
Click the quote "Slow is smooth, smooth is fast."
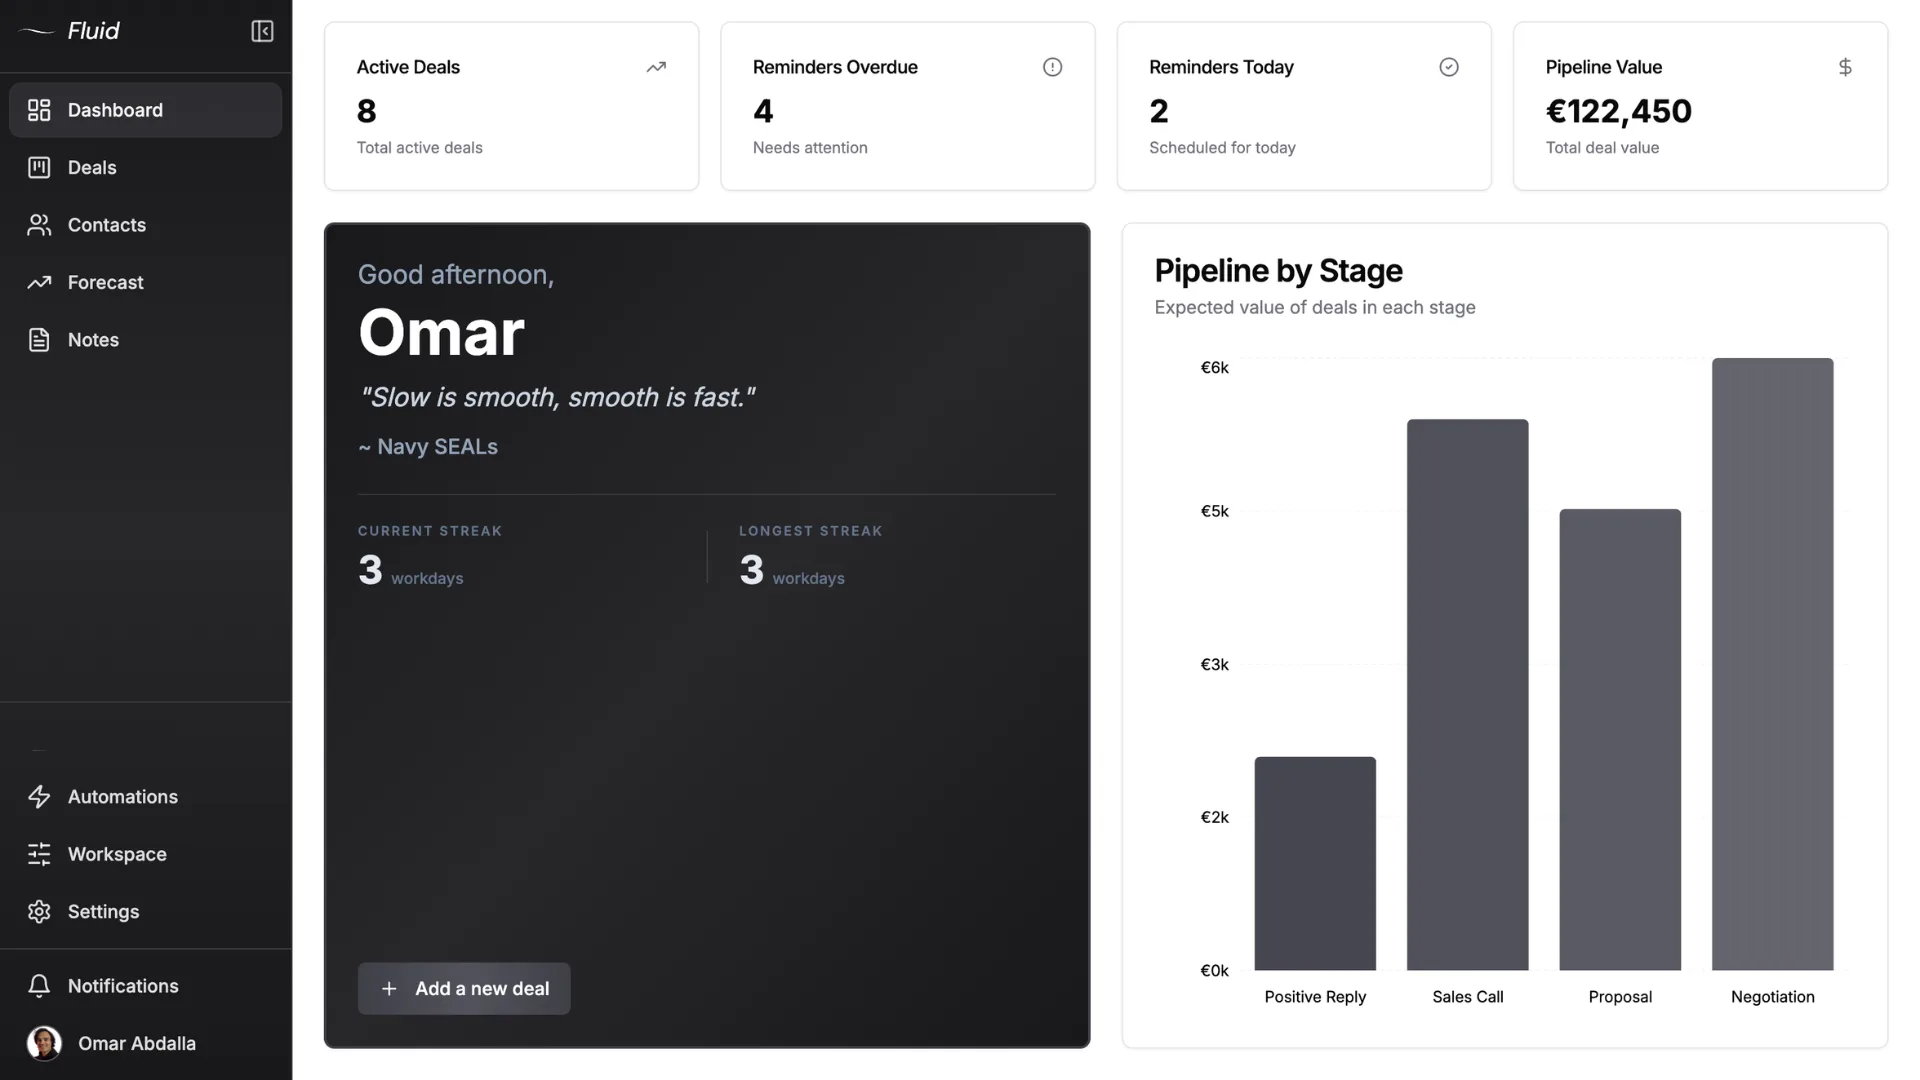coord(557,397)
